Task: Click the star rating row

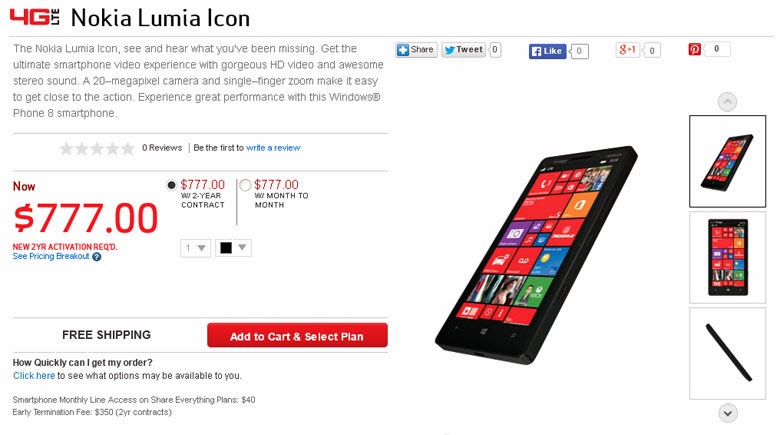Action: click(x=97, y=148)
